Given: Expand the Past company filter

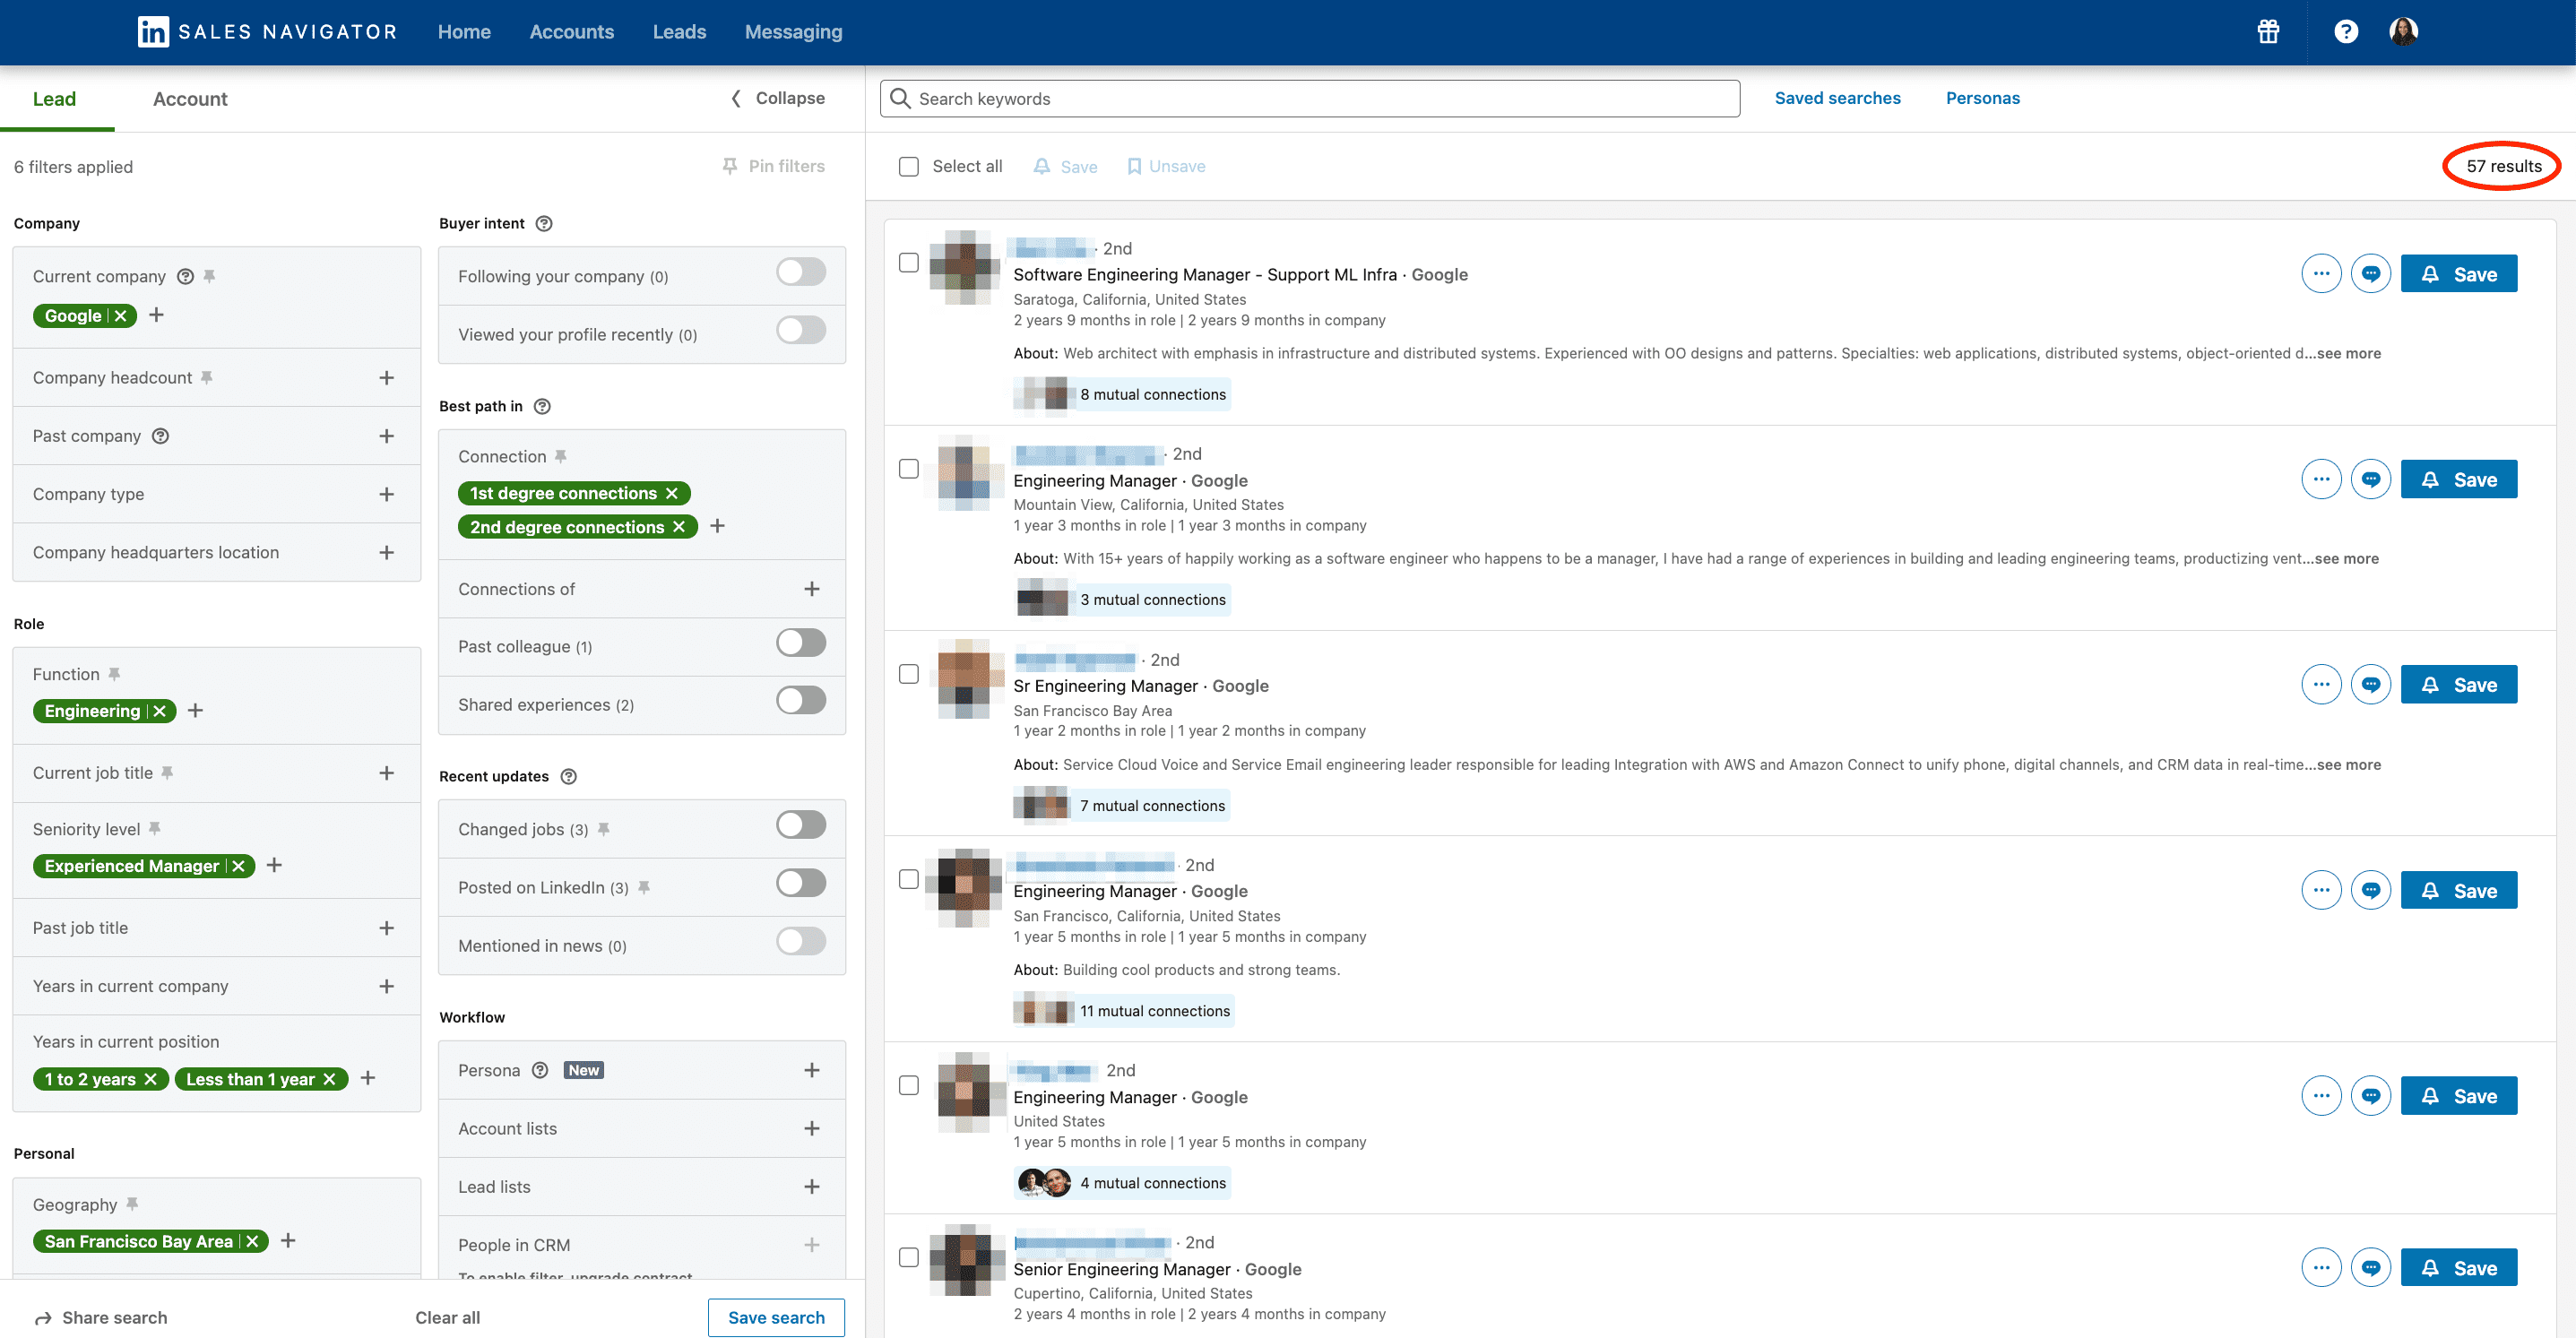Looking at the screenshot, I should (x=386, y=435).
